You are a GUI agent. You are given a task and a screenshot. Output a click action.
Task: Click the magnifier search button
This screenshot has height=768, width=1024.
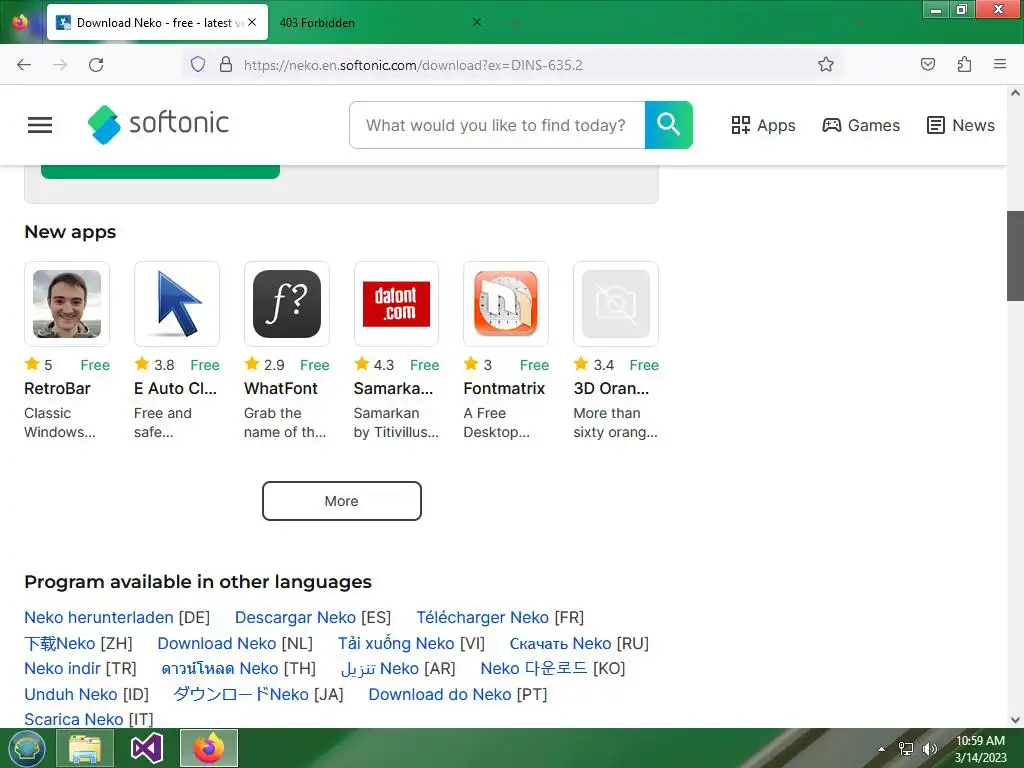[x=668, y=125]
